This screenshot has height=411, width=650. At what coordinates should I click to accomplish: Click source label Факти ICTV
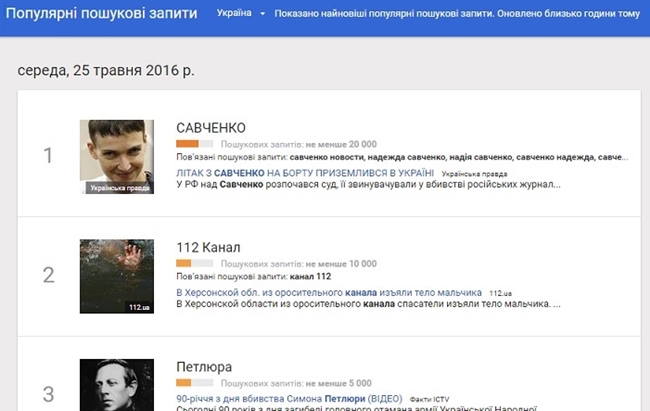[x=429, y=399]
